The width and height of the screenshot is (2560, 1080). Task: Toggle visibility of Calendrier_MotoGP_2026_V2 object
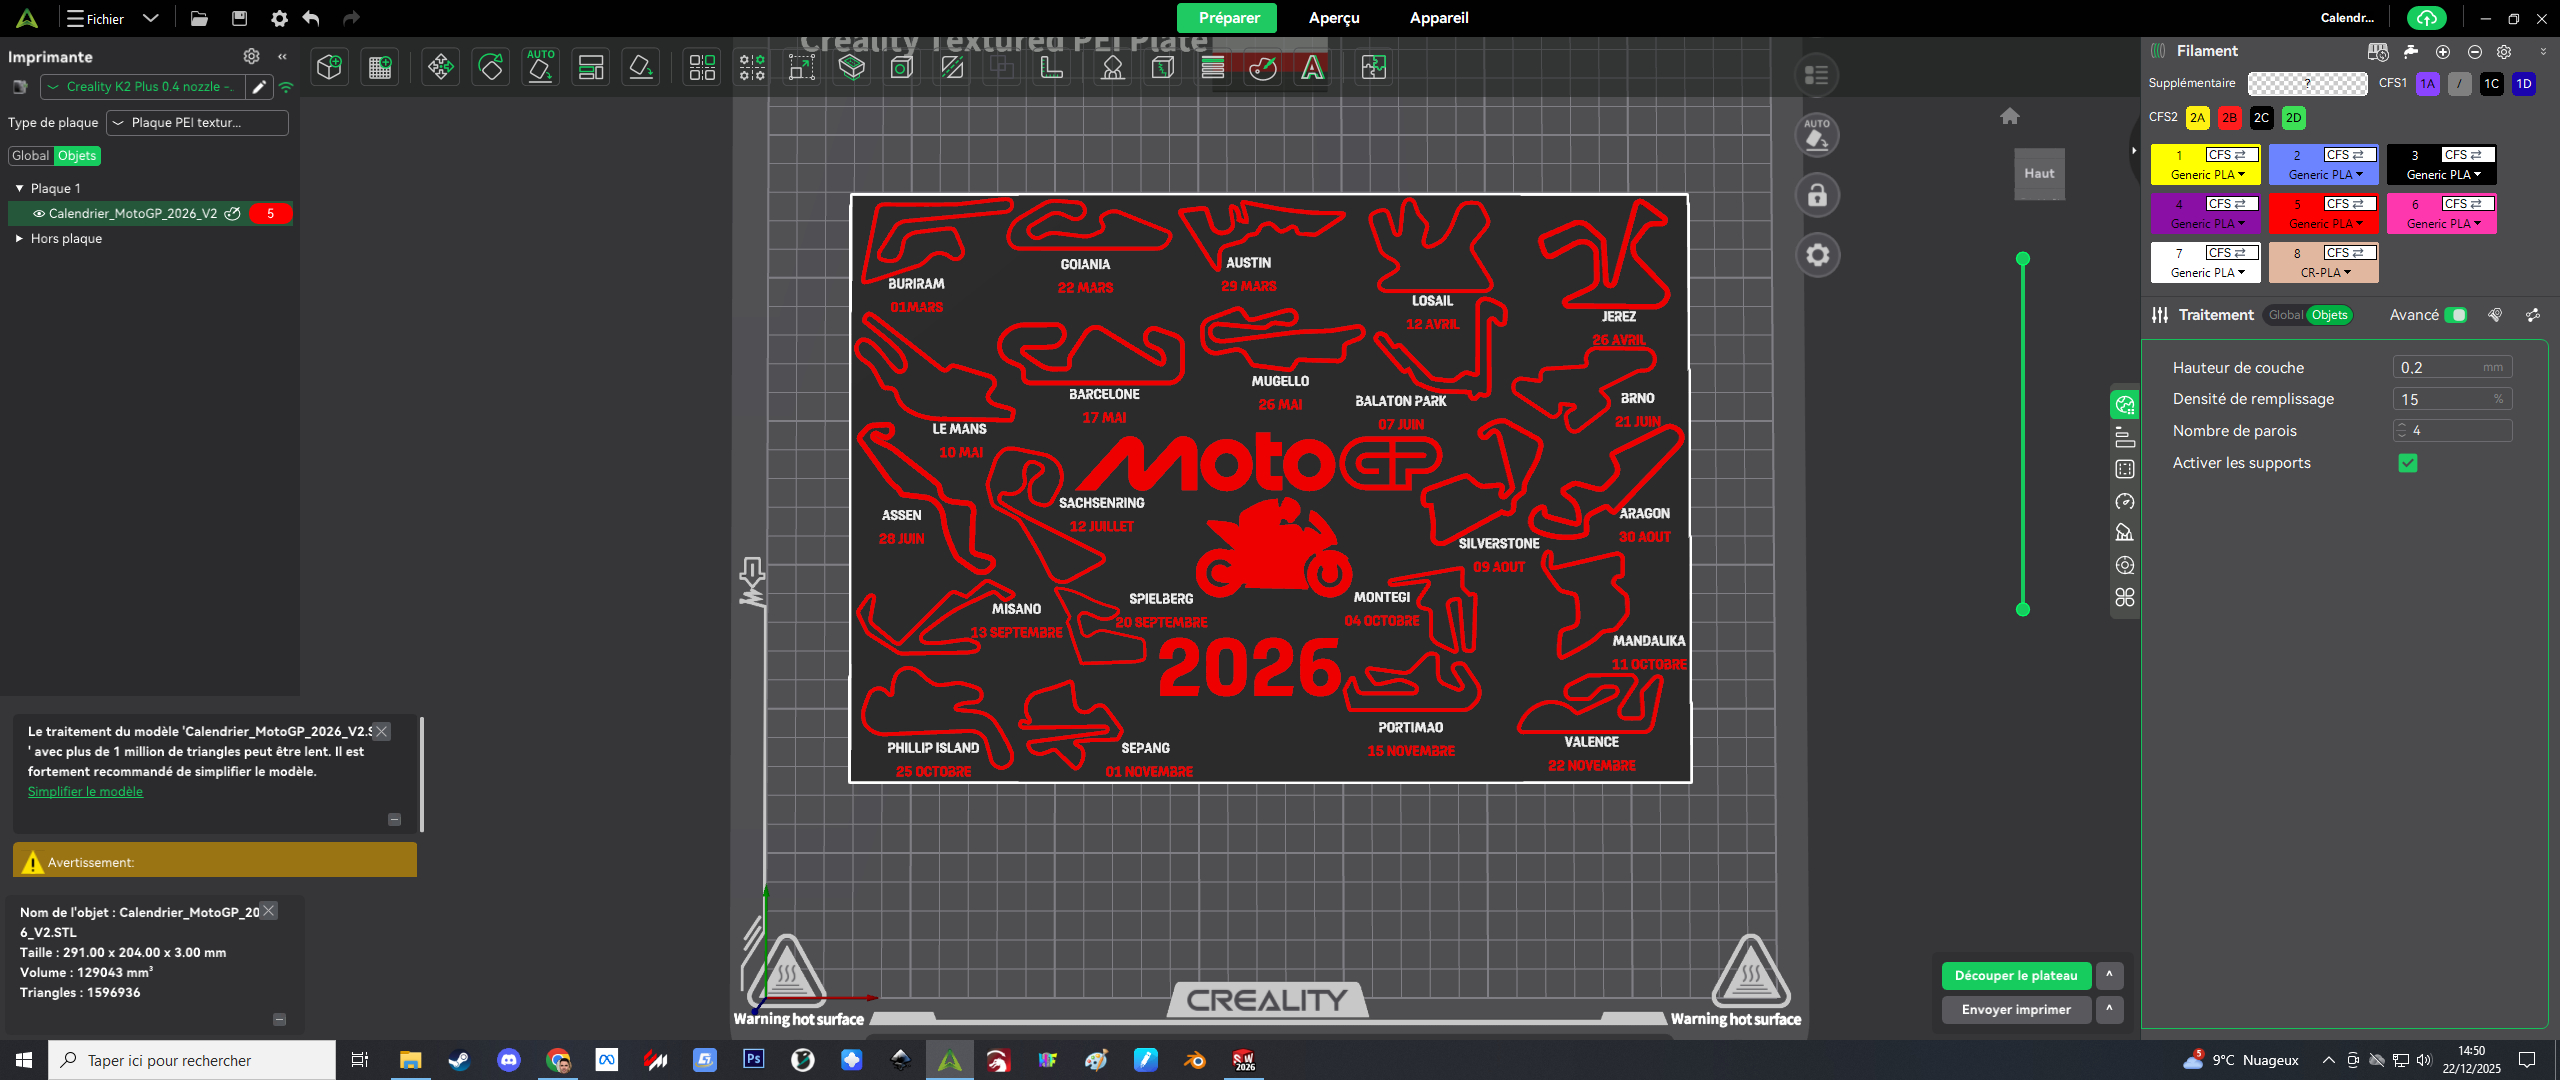(39, 213)
